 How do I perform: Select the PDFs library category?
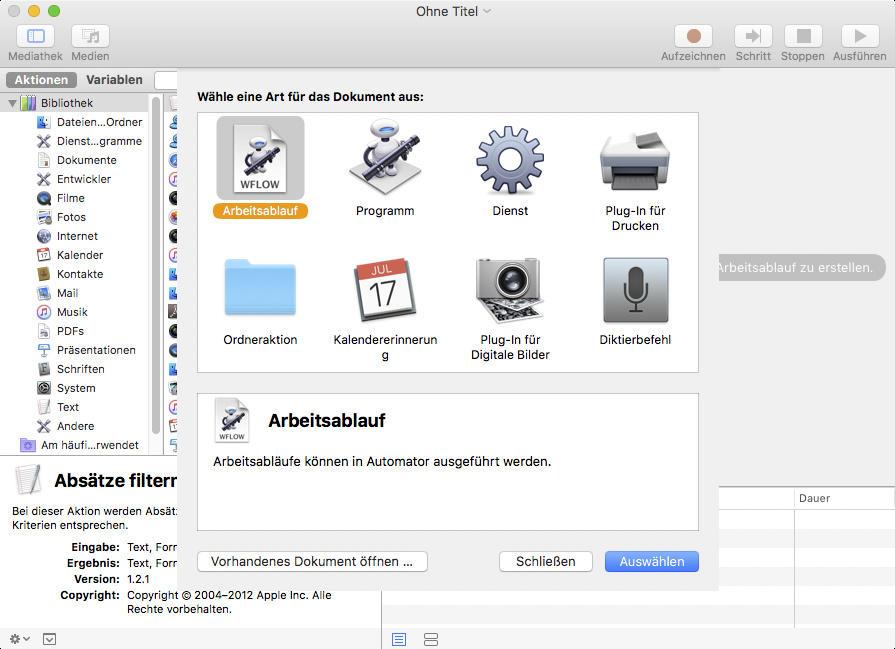tap(61, 330)
